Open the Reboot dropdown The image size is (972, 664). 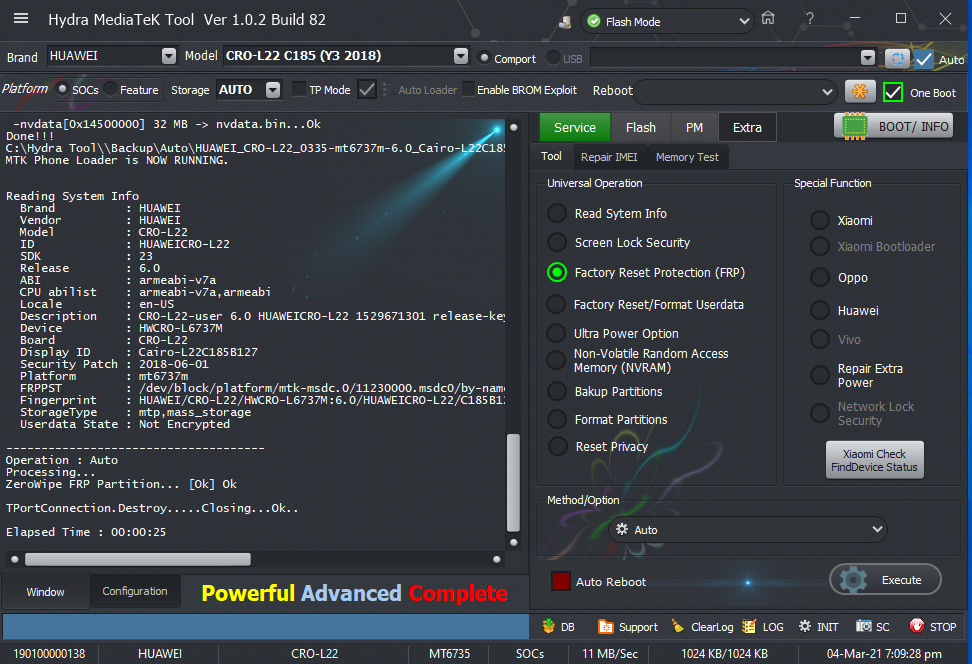point(735,92)
